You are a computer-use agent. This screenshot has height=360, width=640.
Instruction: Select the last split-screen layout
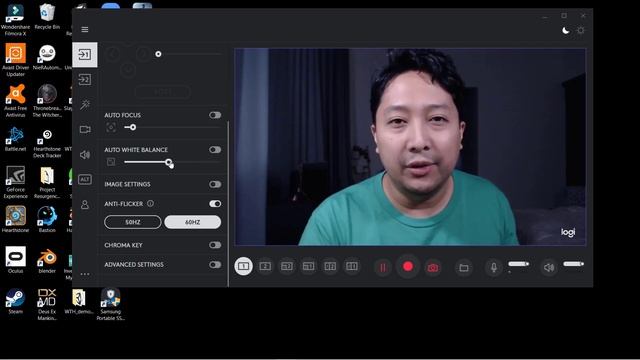352,266
